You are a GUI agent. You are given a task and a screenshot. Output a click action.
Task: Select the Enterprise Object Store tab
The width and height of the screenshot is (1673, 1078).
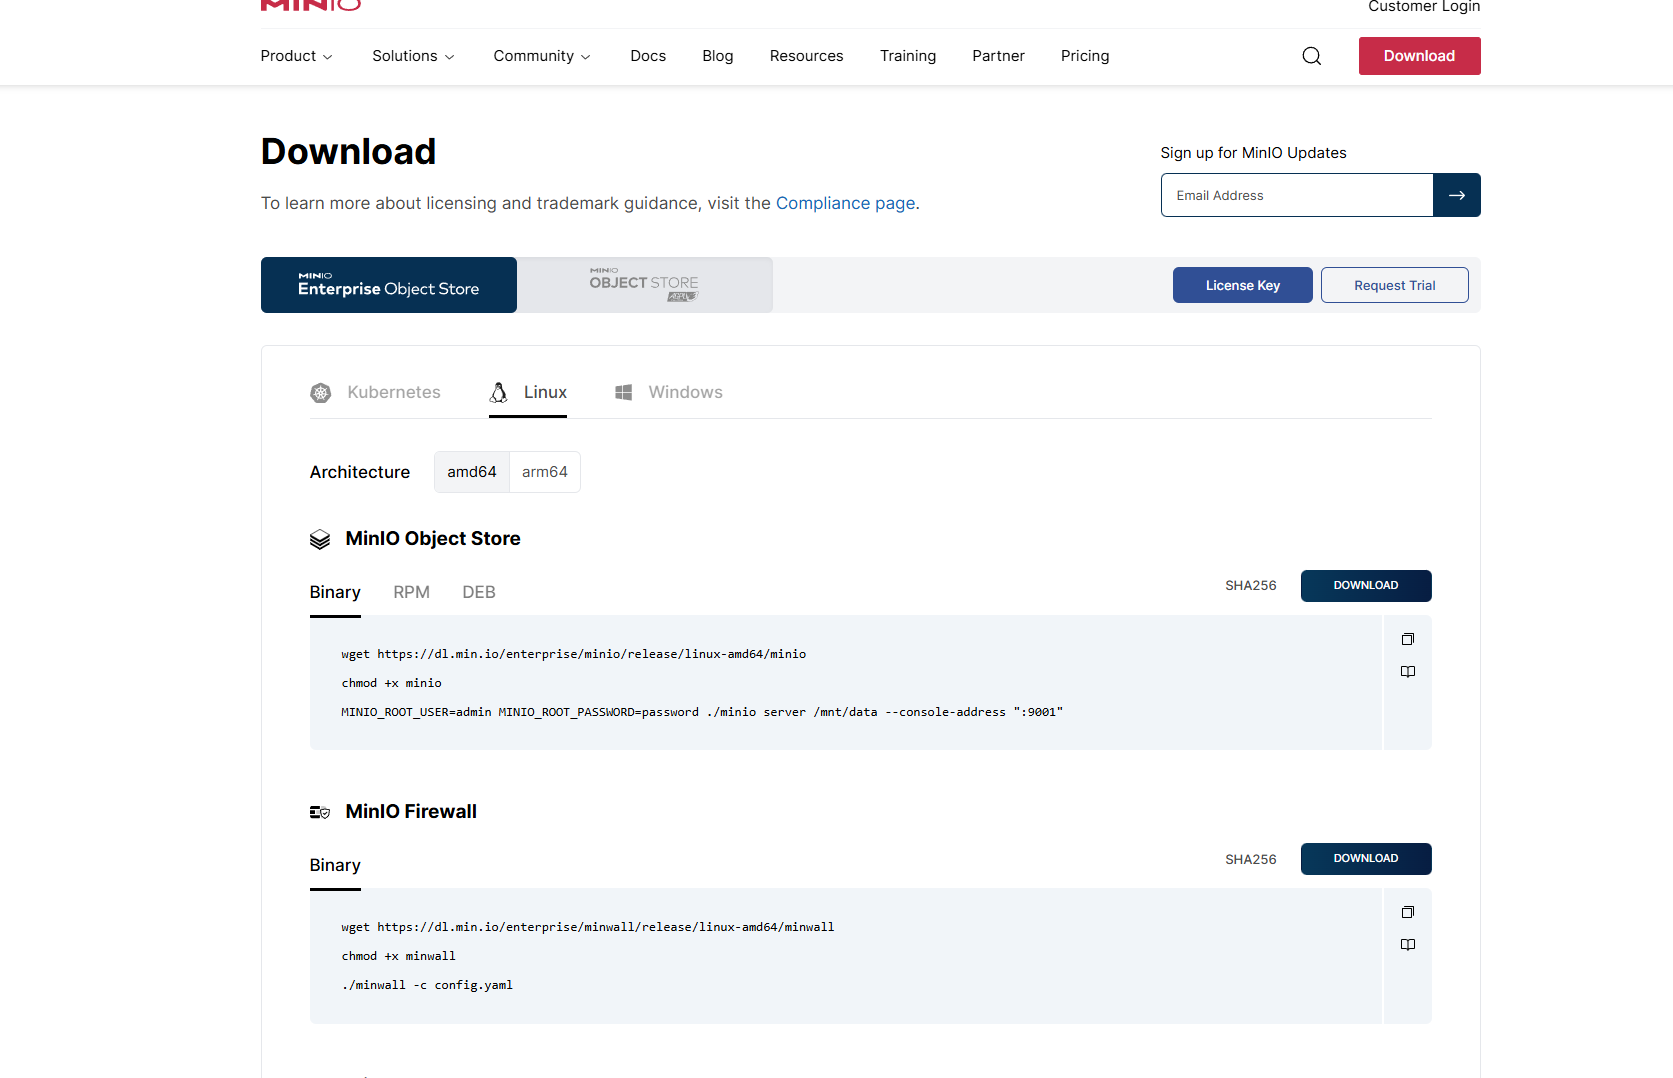pyautogui.click(x=389, y=285)
